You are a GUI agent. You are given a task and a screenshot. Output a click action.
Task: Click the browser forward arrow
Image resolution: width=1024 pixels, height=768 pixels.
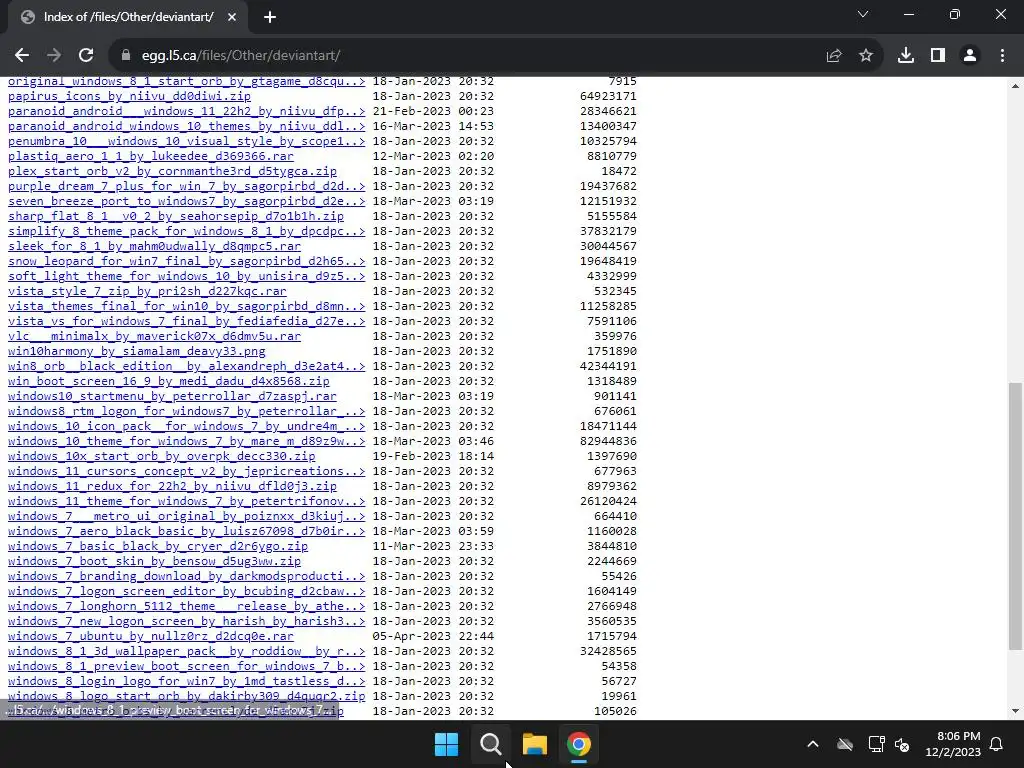(54, 56)
